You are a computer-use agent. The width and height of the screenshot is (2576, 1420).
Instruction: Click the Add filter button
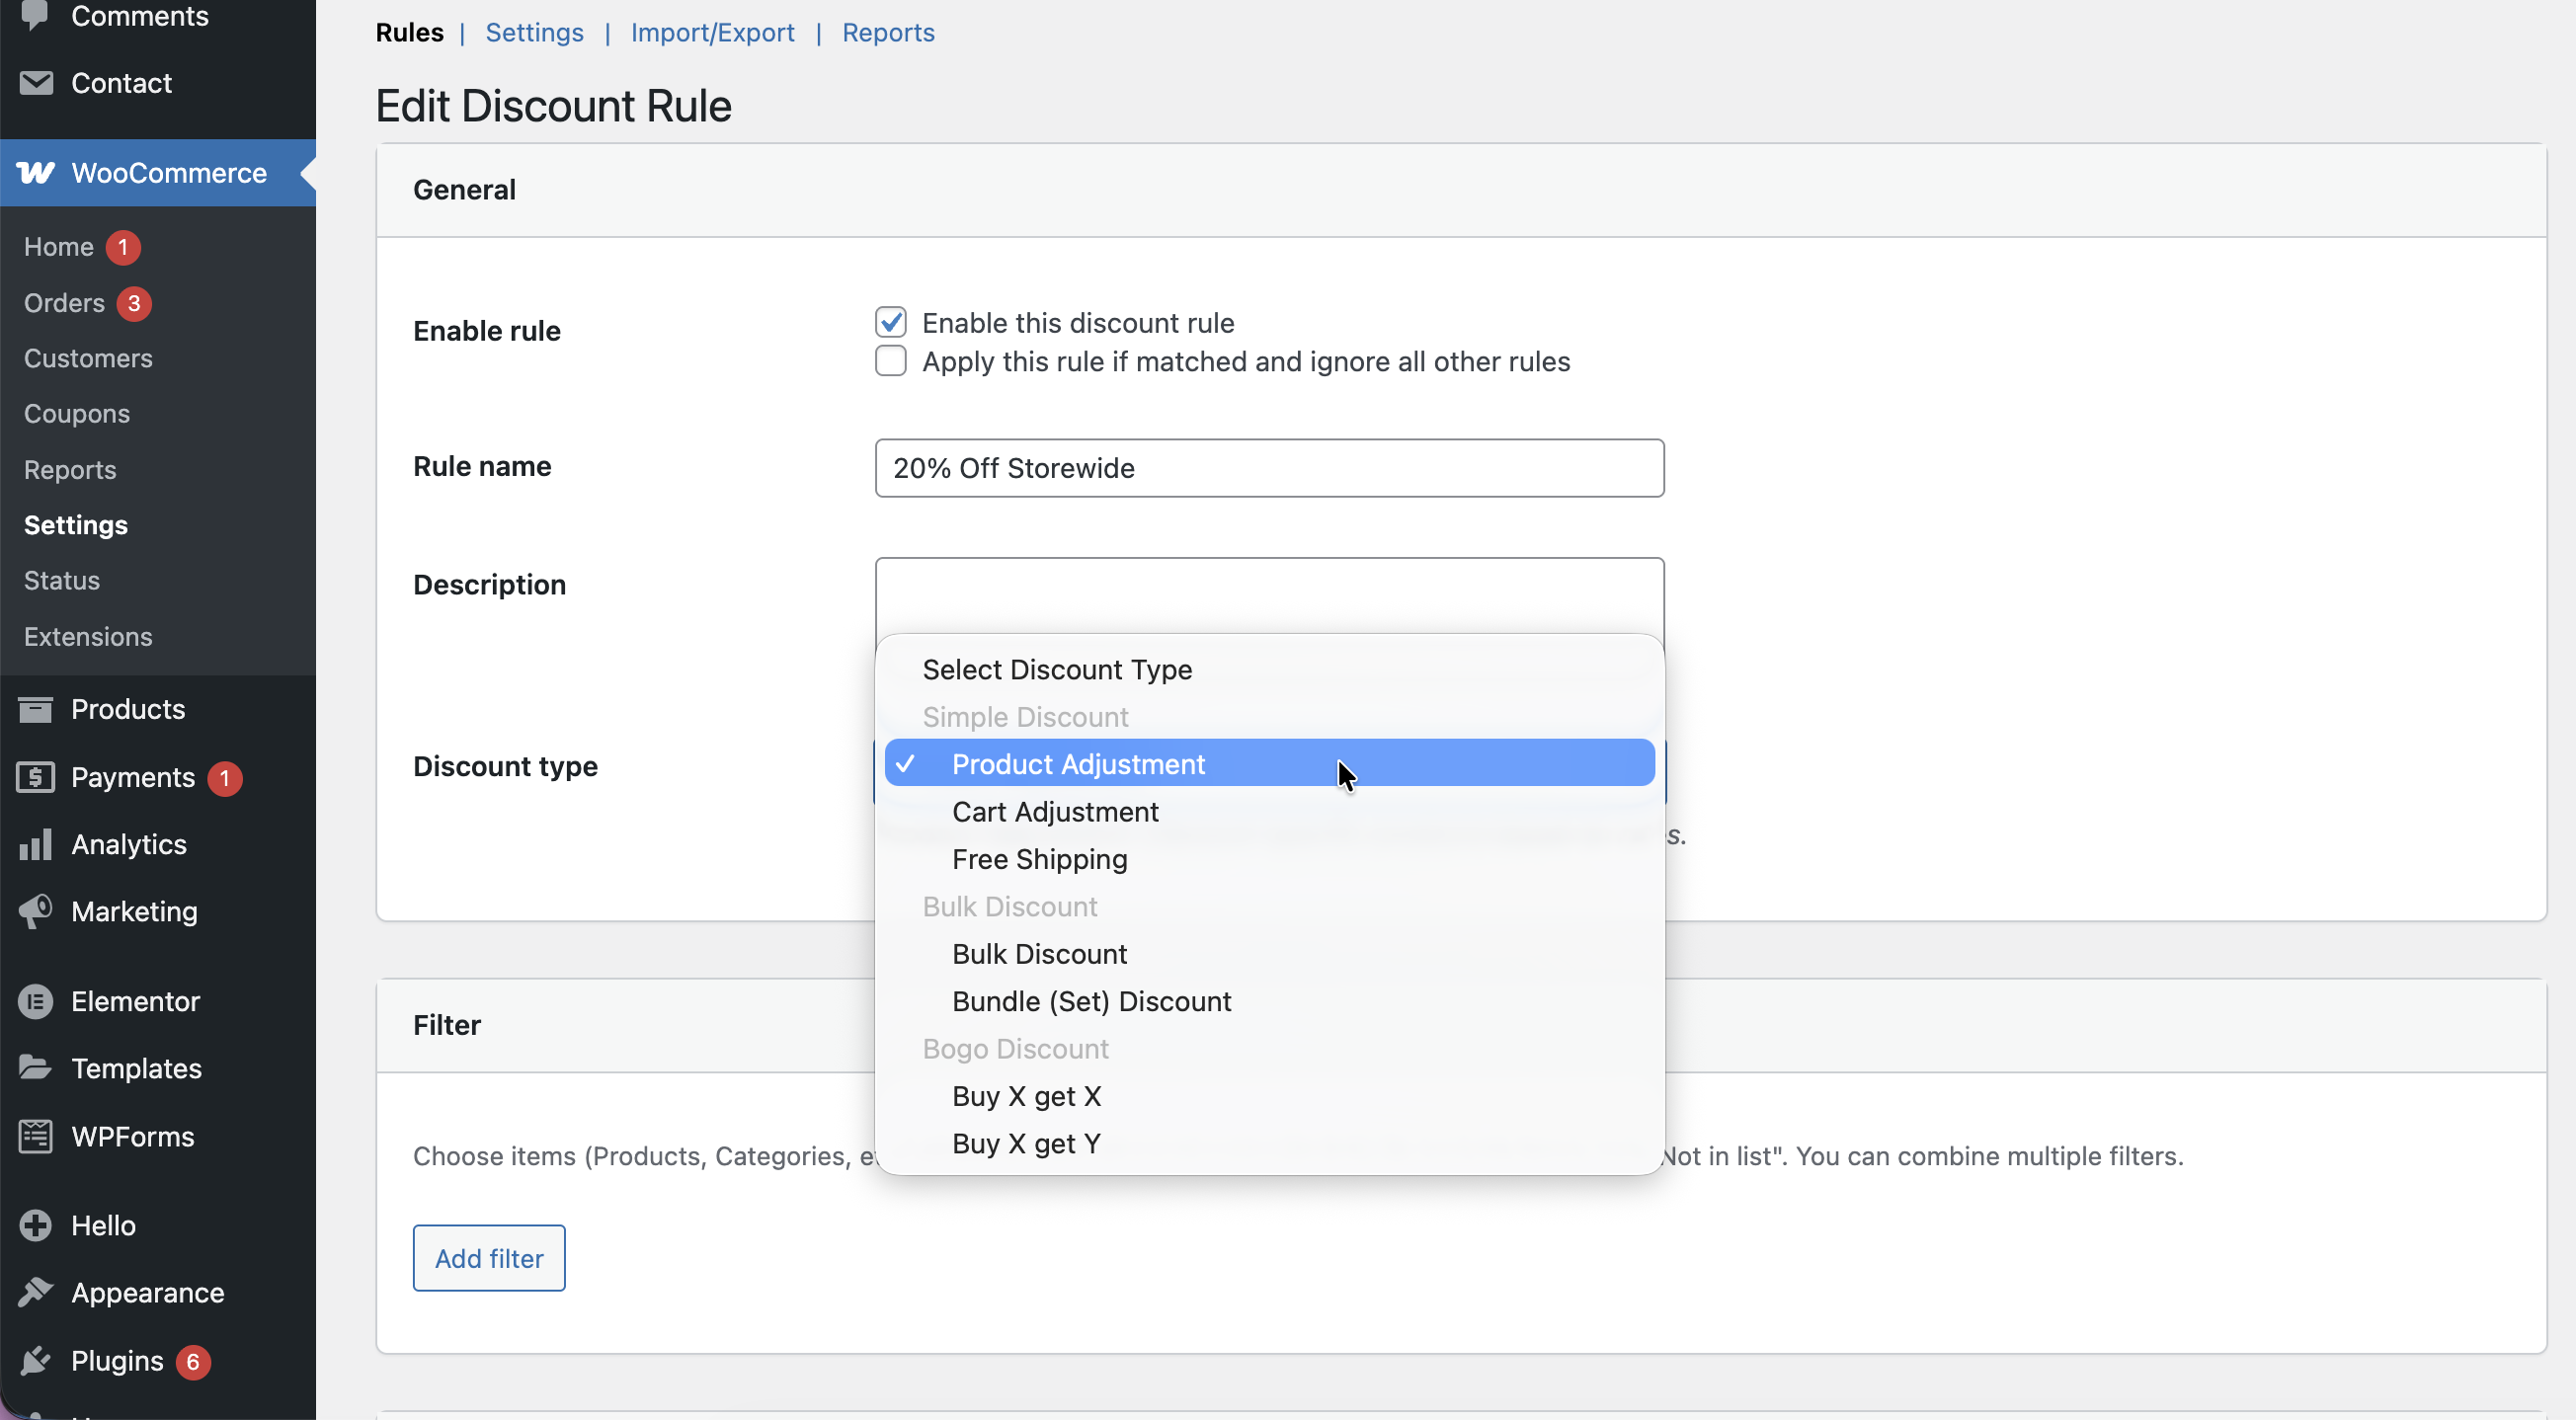489,1258
